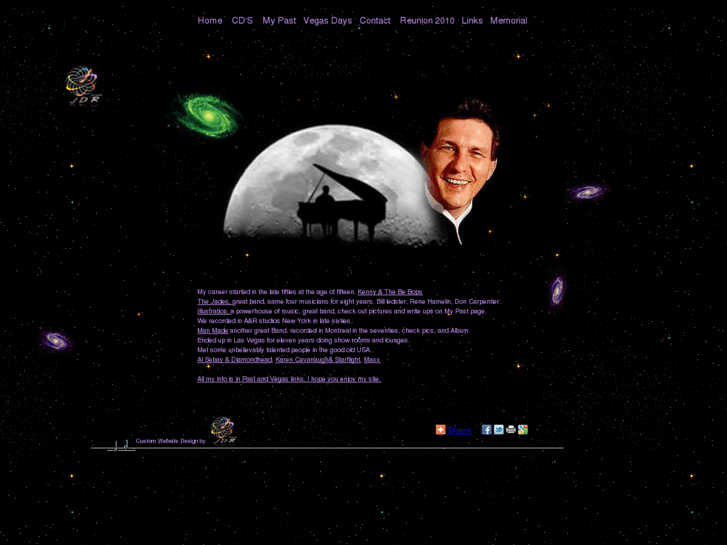727x545 pixels.
Task: Click the smiling man portrait image
Action: tap(459, 172)
